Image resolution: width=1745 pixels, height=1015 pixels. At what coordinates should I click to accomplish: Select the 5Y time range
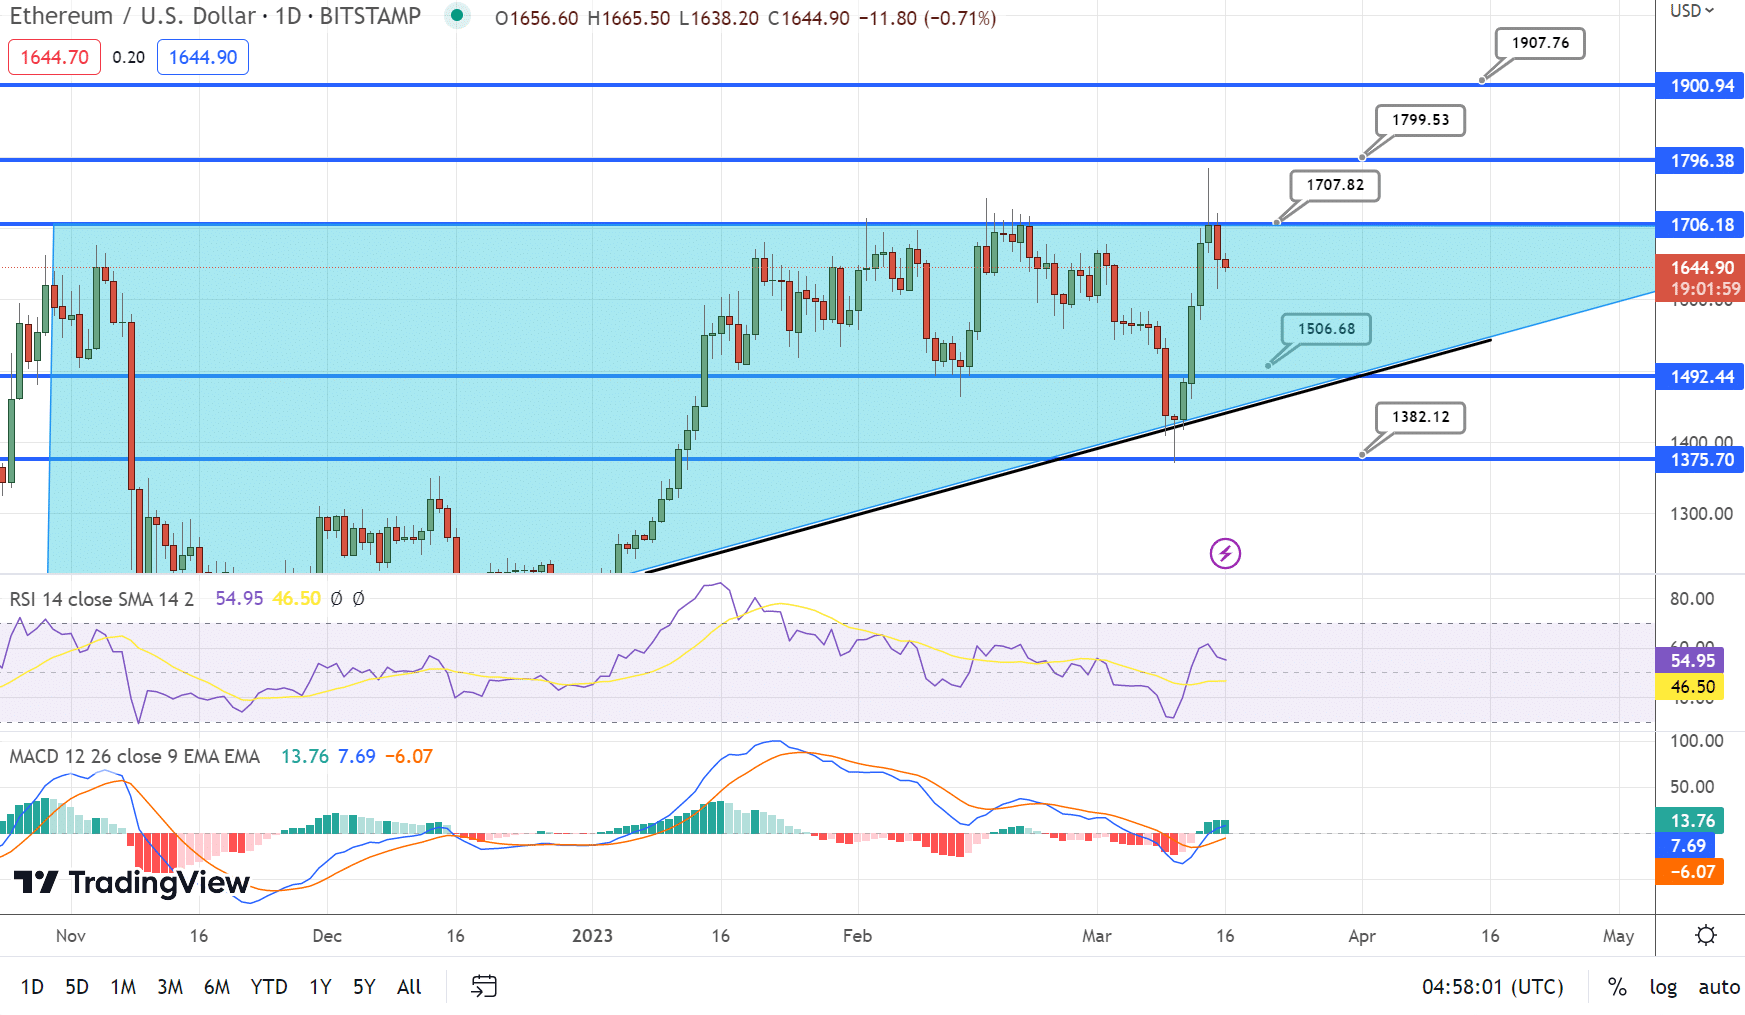364,987
